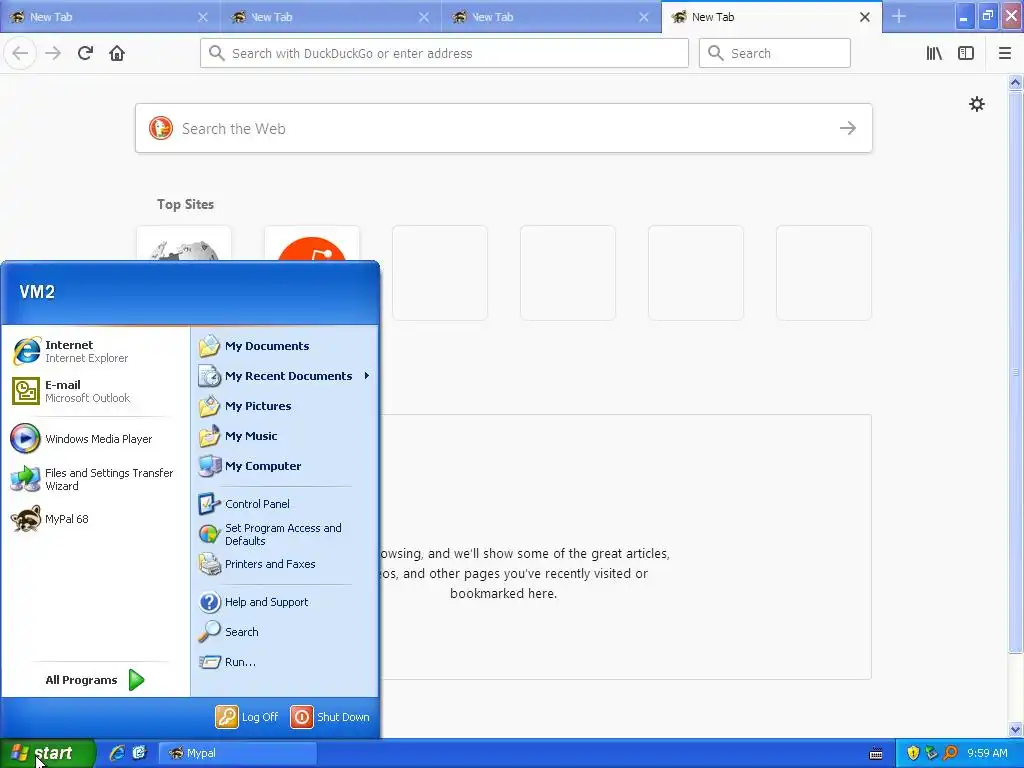1024x768 pixels.
Task: Close the first New Tab
Action: 203,17
